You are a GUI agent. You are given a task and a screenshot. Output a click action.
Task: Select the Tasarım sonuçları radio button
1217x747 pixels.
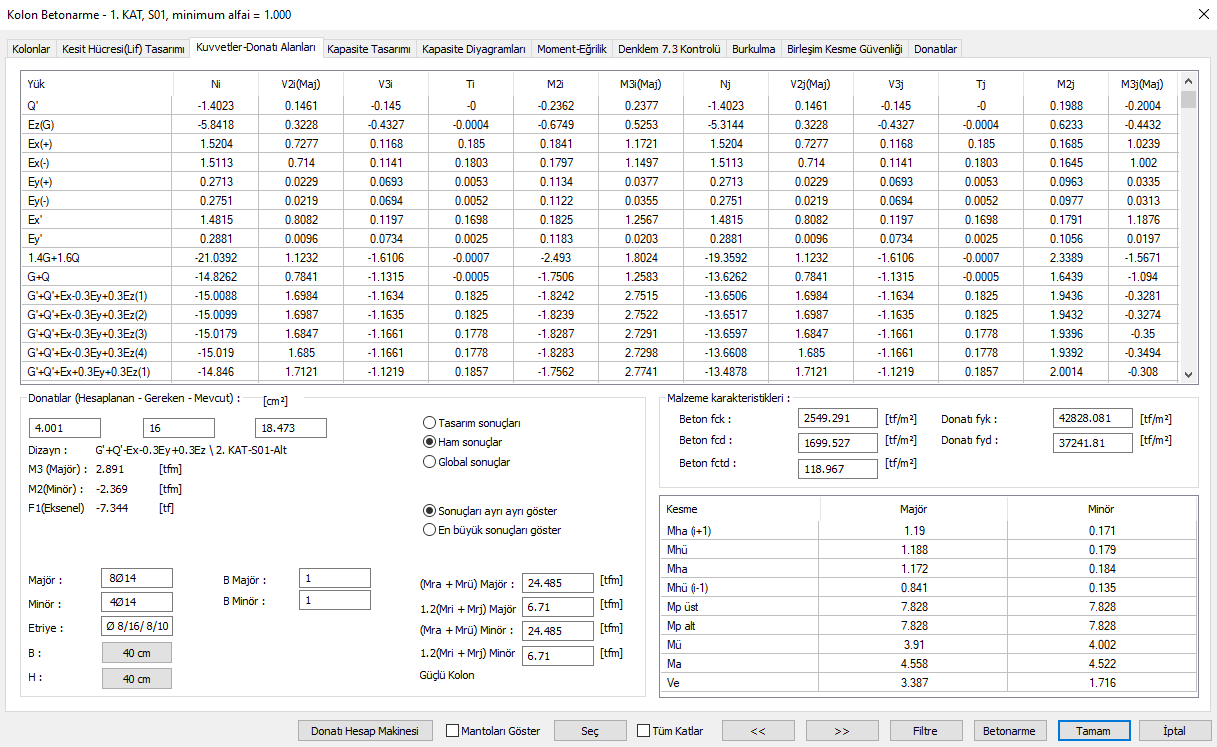pos(431,423)
